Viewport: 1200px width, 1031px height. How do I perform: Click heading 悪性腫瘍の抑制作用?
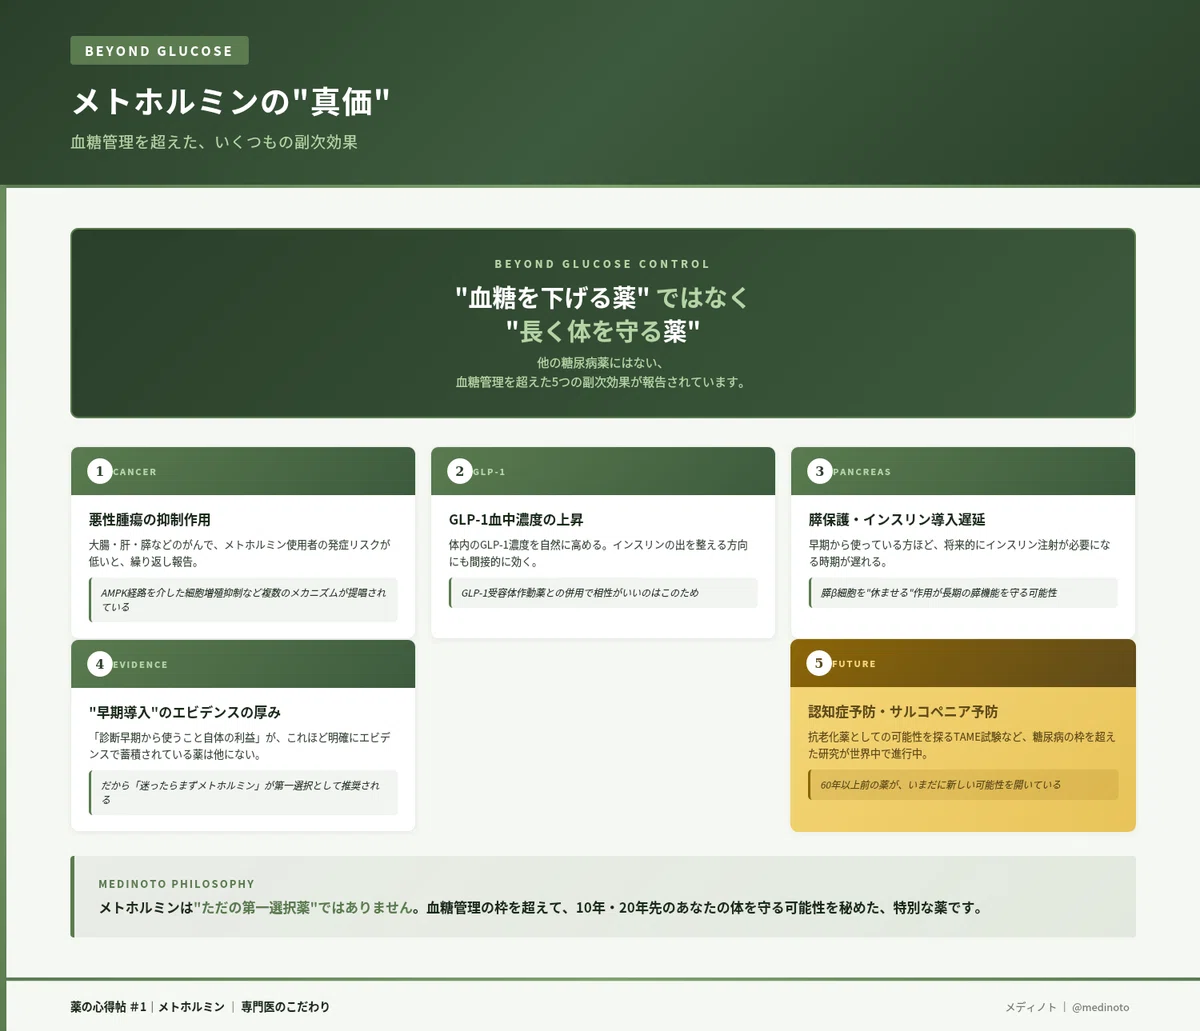coord(150,520)
